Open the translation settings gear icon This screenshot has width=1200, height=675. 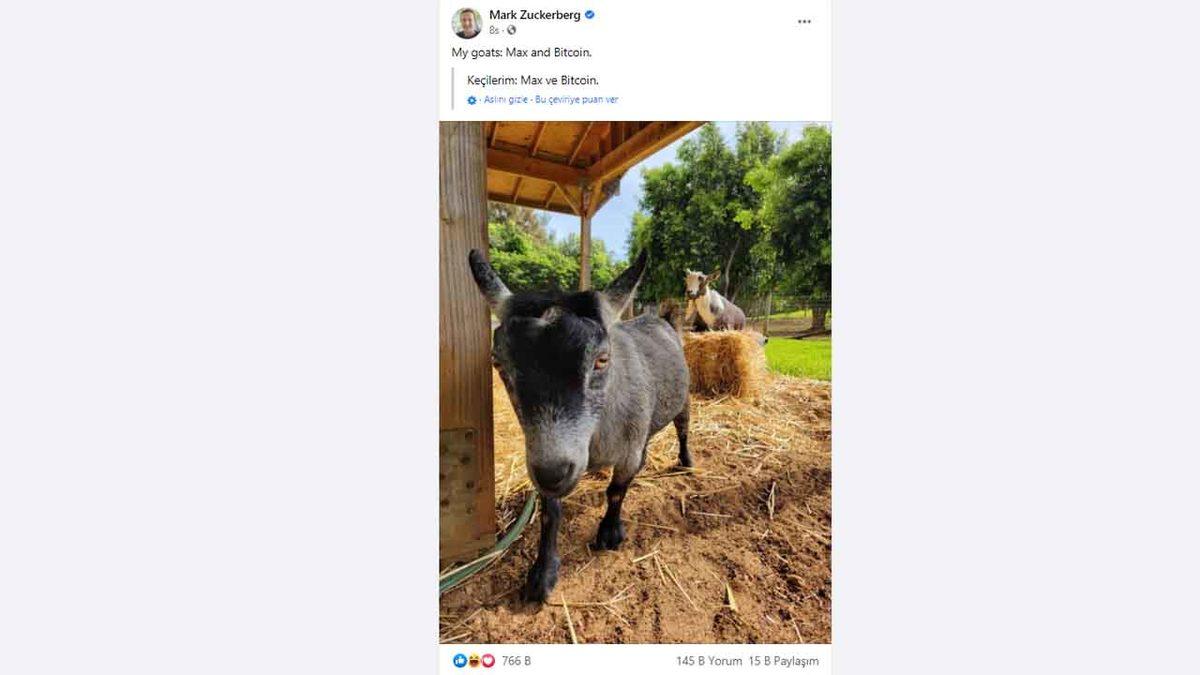pyautogui.click(x=471, y=99)
